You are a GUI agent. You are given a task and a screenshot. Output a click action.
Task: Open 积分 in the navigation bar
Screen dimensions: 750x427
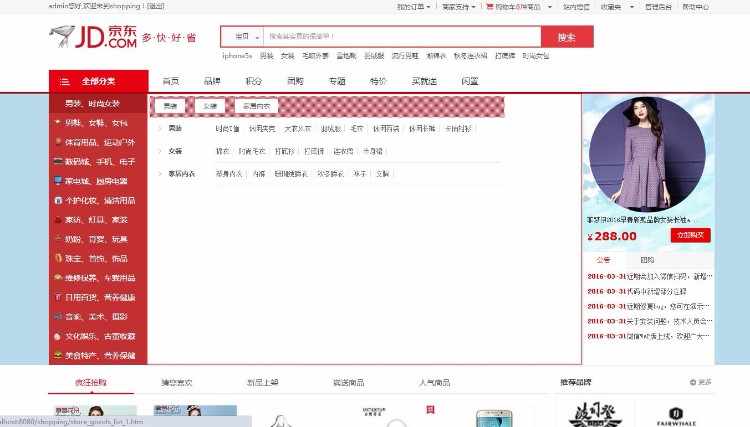[x=254, y=81]
